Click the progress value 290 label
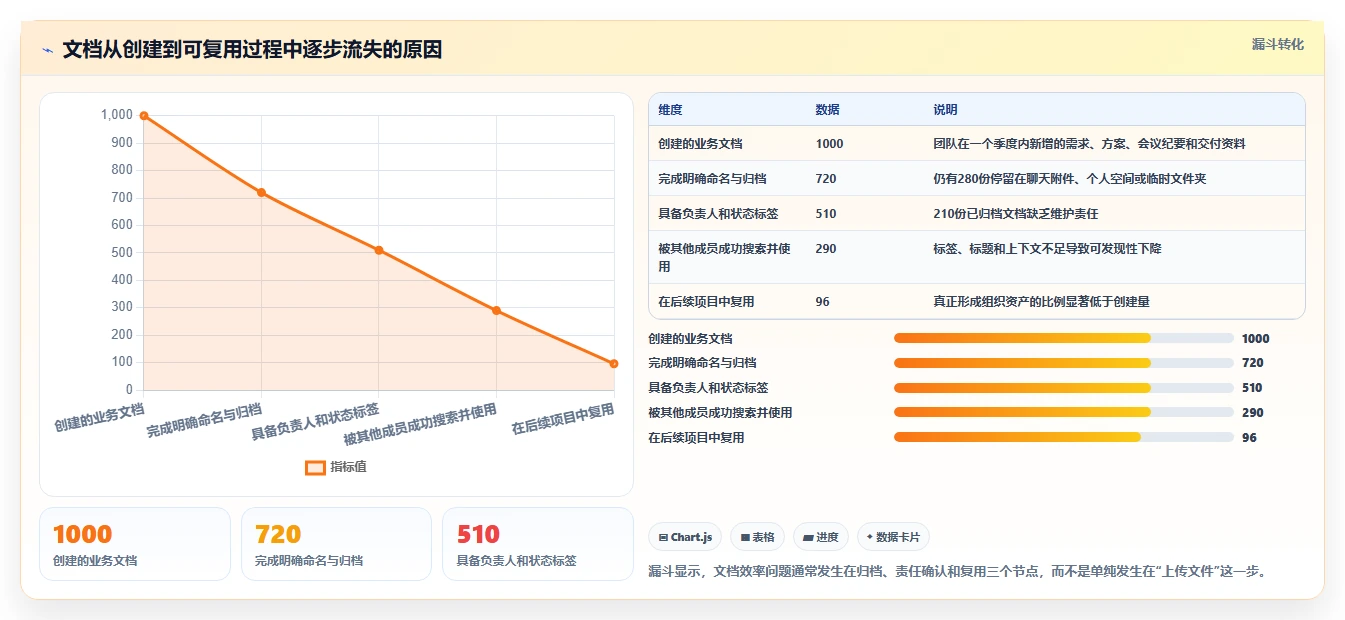Image resolution: width=1345 pixels, height=620 pixels. [x=1252, y=412]
